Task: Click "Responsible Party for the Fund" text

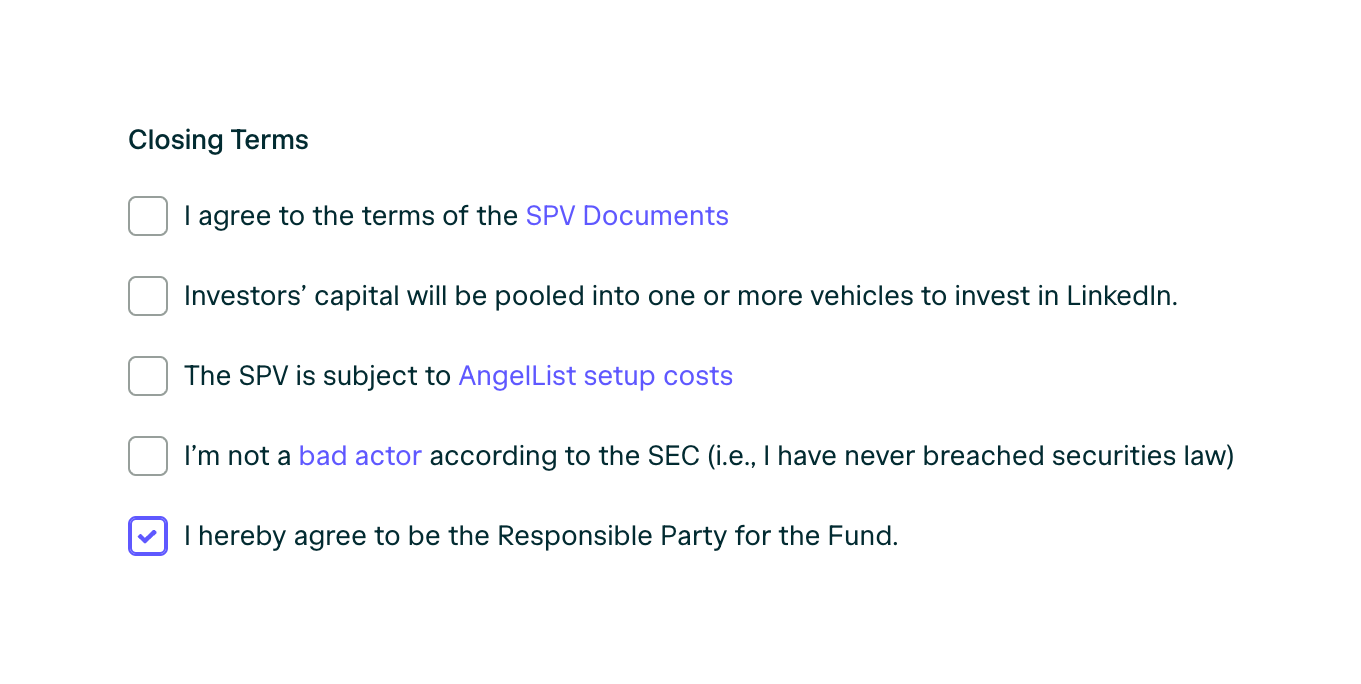Action: [x=697, y=536]
